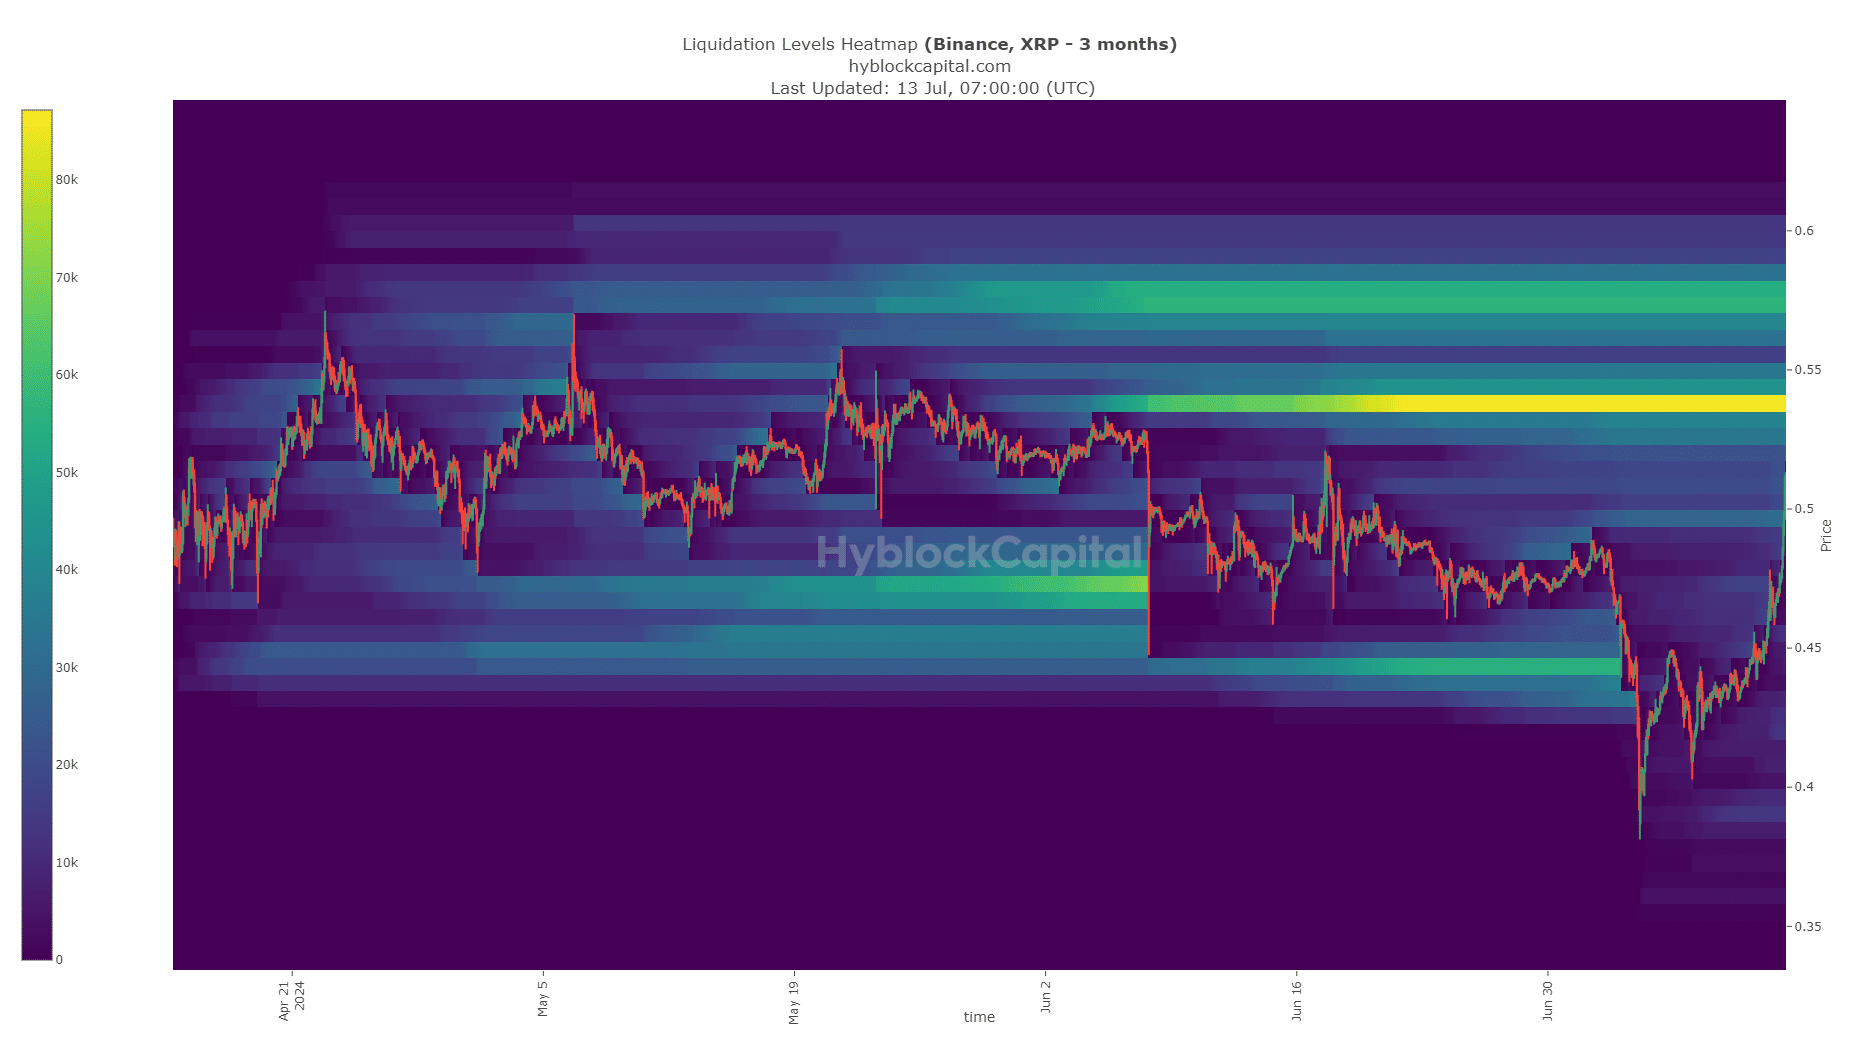Click the 'May 19' date tick label
1866x1050 pixels.
click(x=794, y=1002)
